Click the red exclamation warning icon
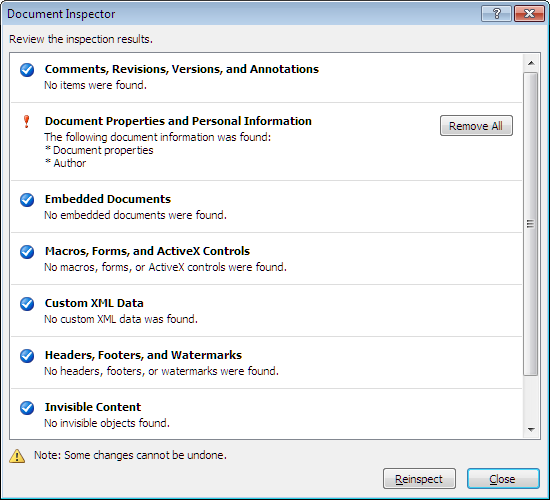This screenshot has width=550, height=500. (26, 122)
